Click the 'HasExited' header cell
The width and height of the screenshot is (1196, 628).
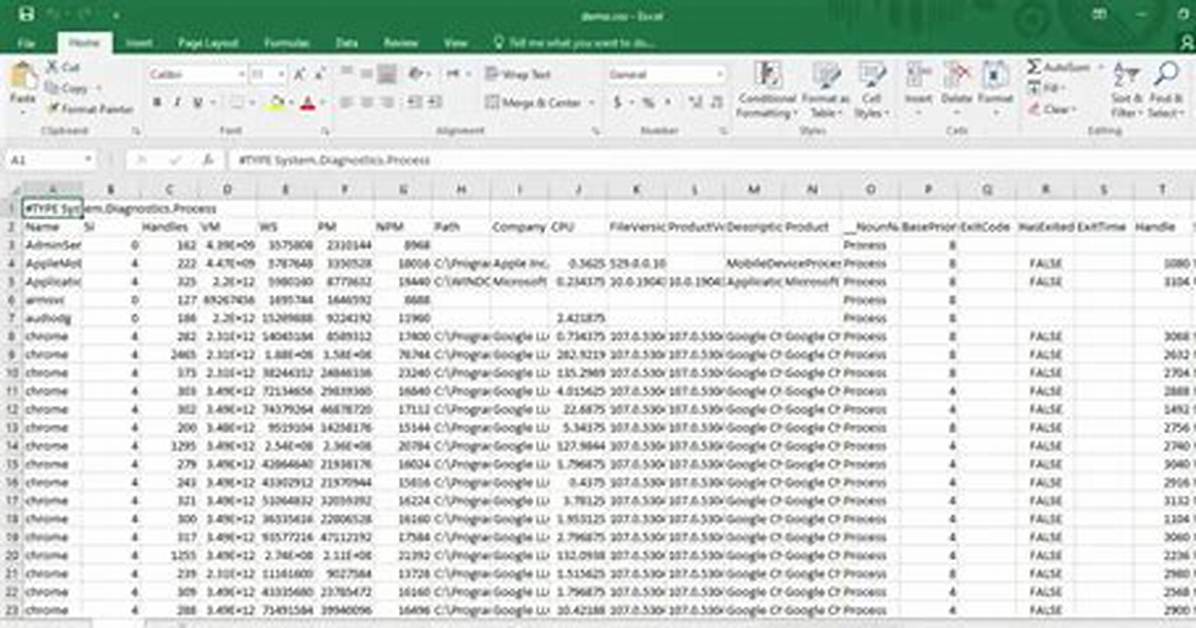tap(1045, 227)
